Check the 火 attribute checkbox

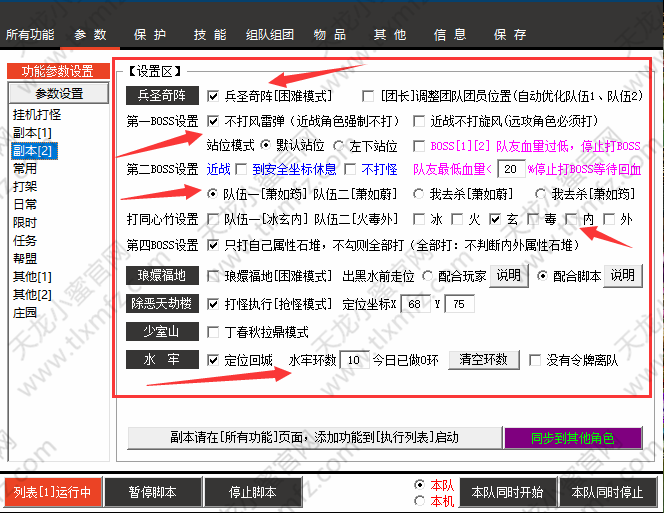coord(456,219)
